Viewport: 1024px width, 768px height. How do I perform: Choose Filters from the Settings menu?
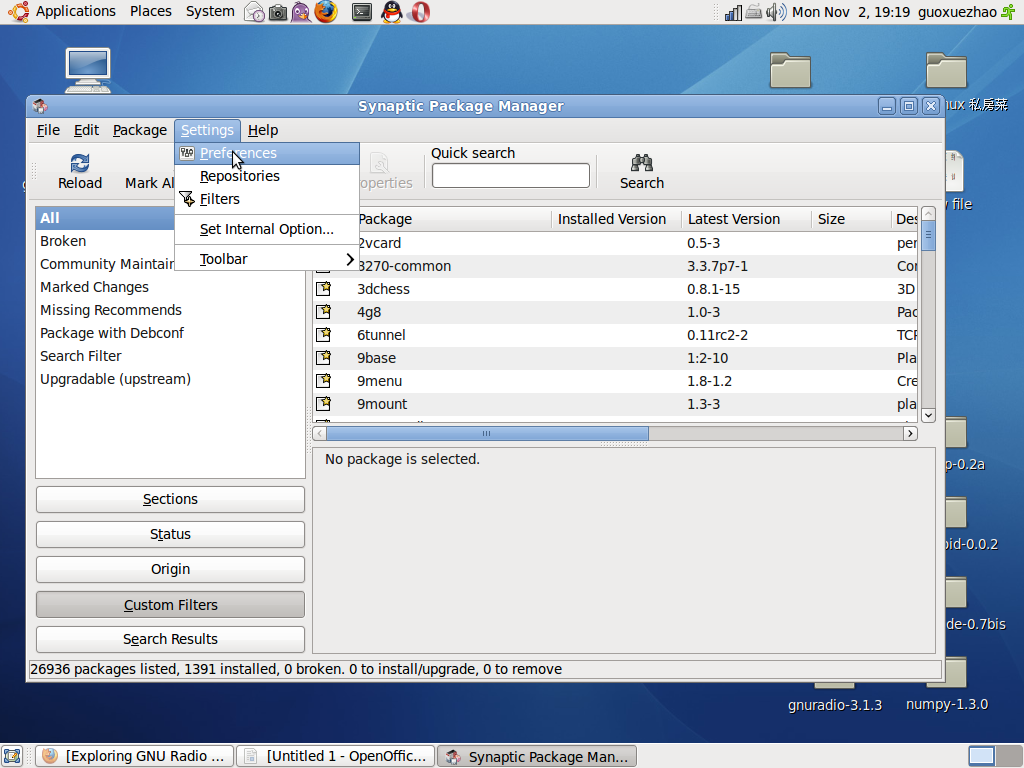pos(267,199)
